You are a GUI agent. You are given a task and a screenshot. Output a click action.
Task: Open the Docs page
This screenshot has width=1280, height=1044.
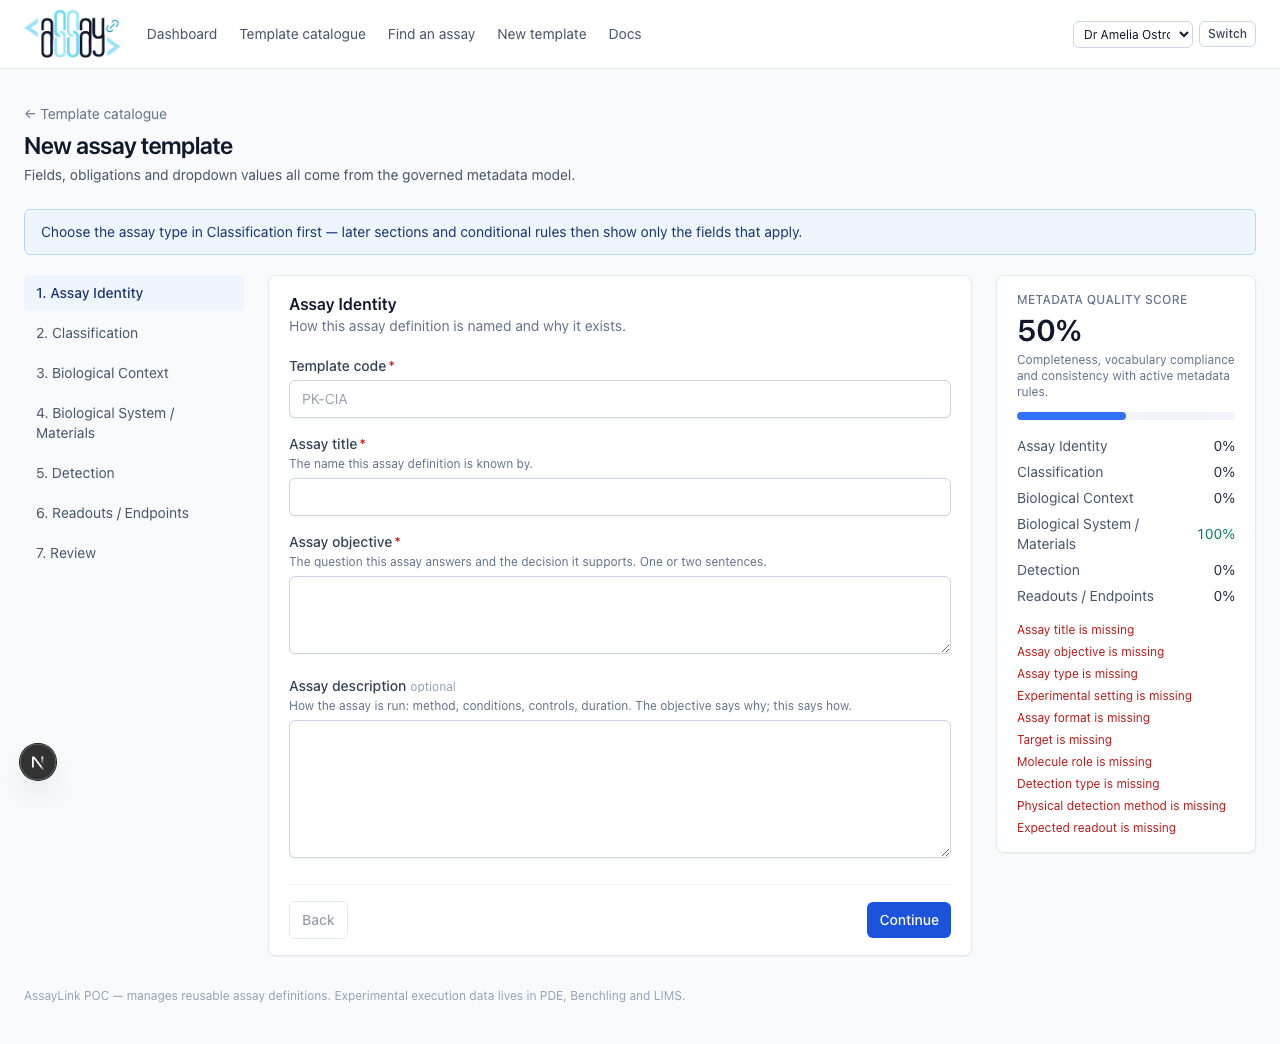pos(625,34)
